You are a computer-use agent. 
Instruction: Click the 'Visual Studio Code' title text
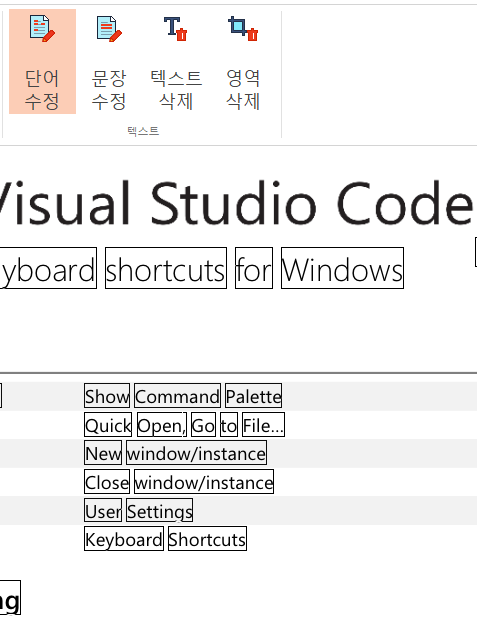tap(237, 203)
